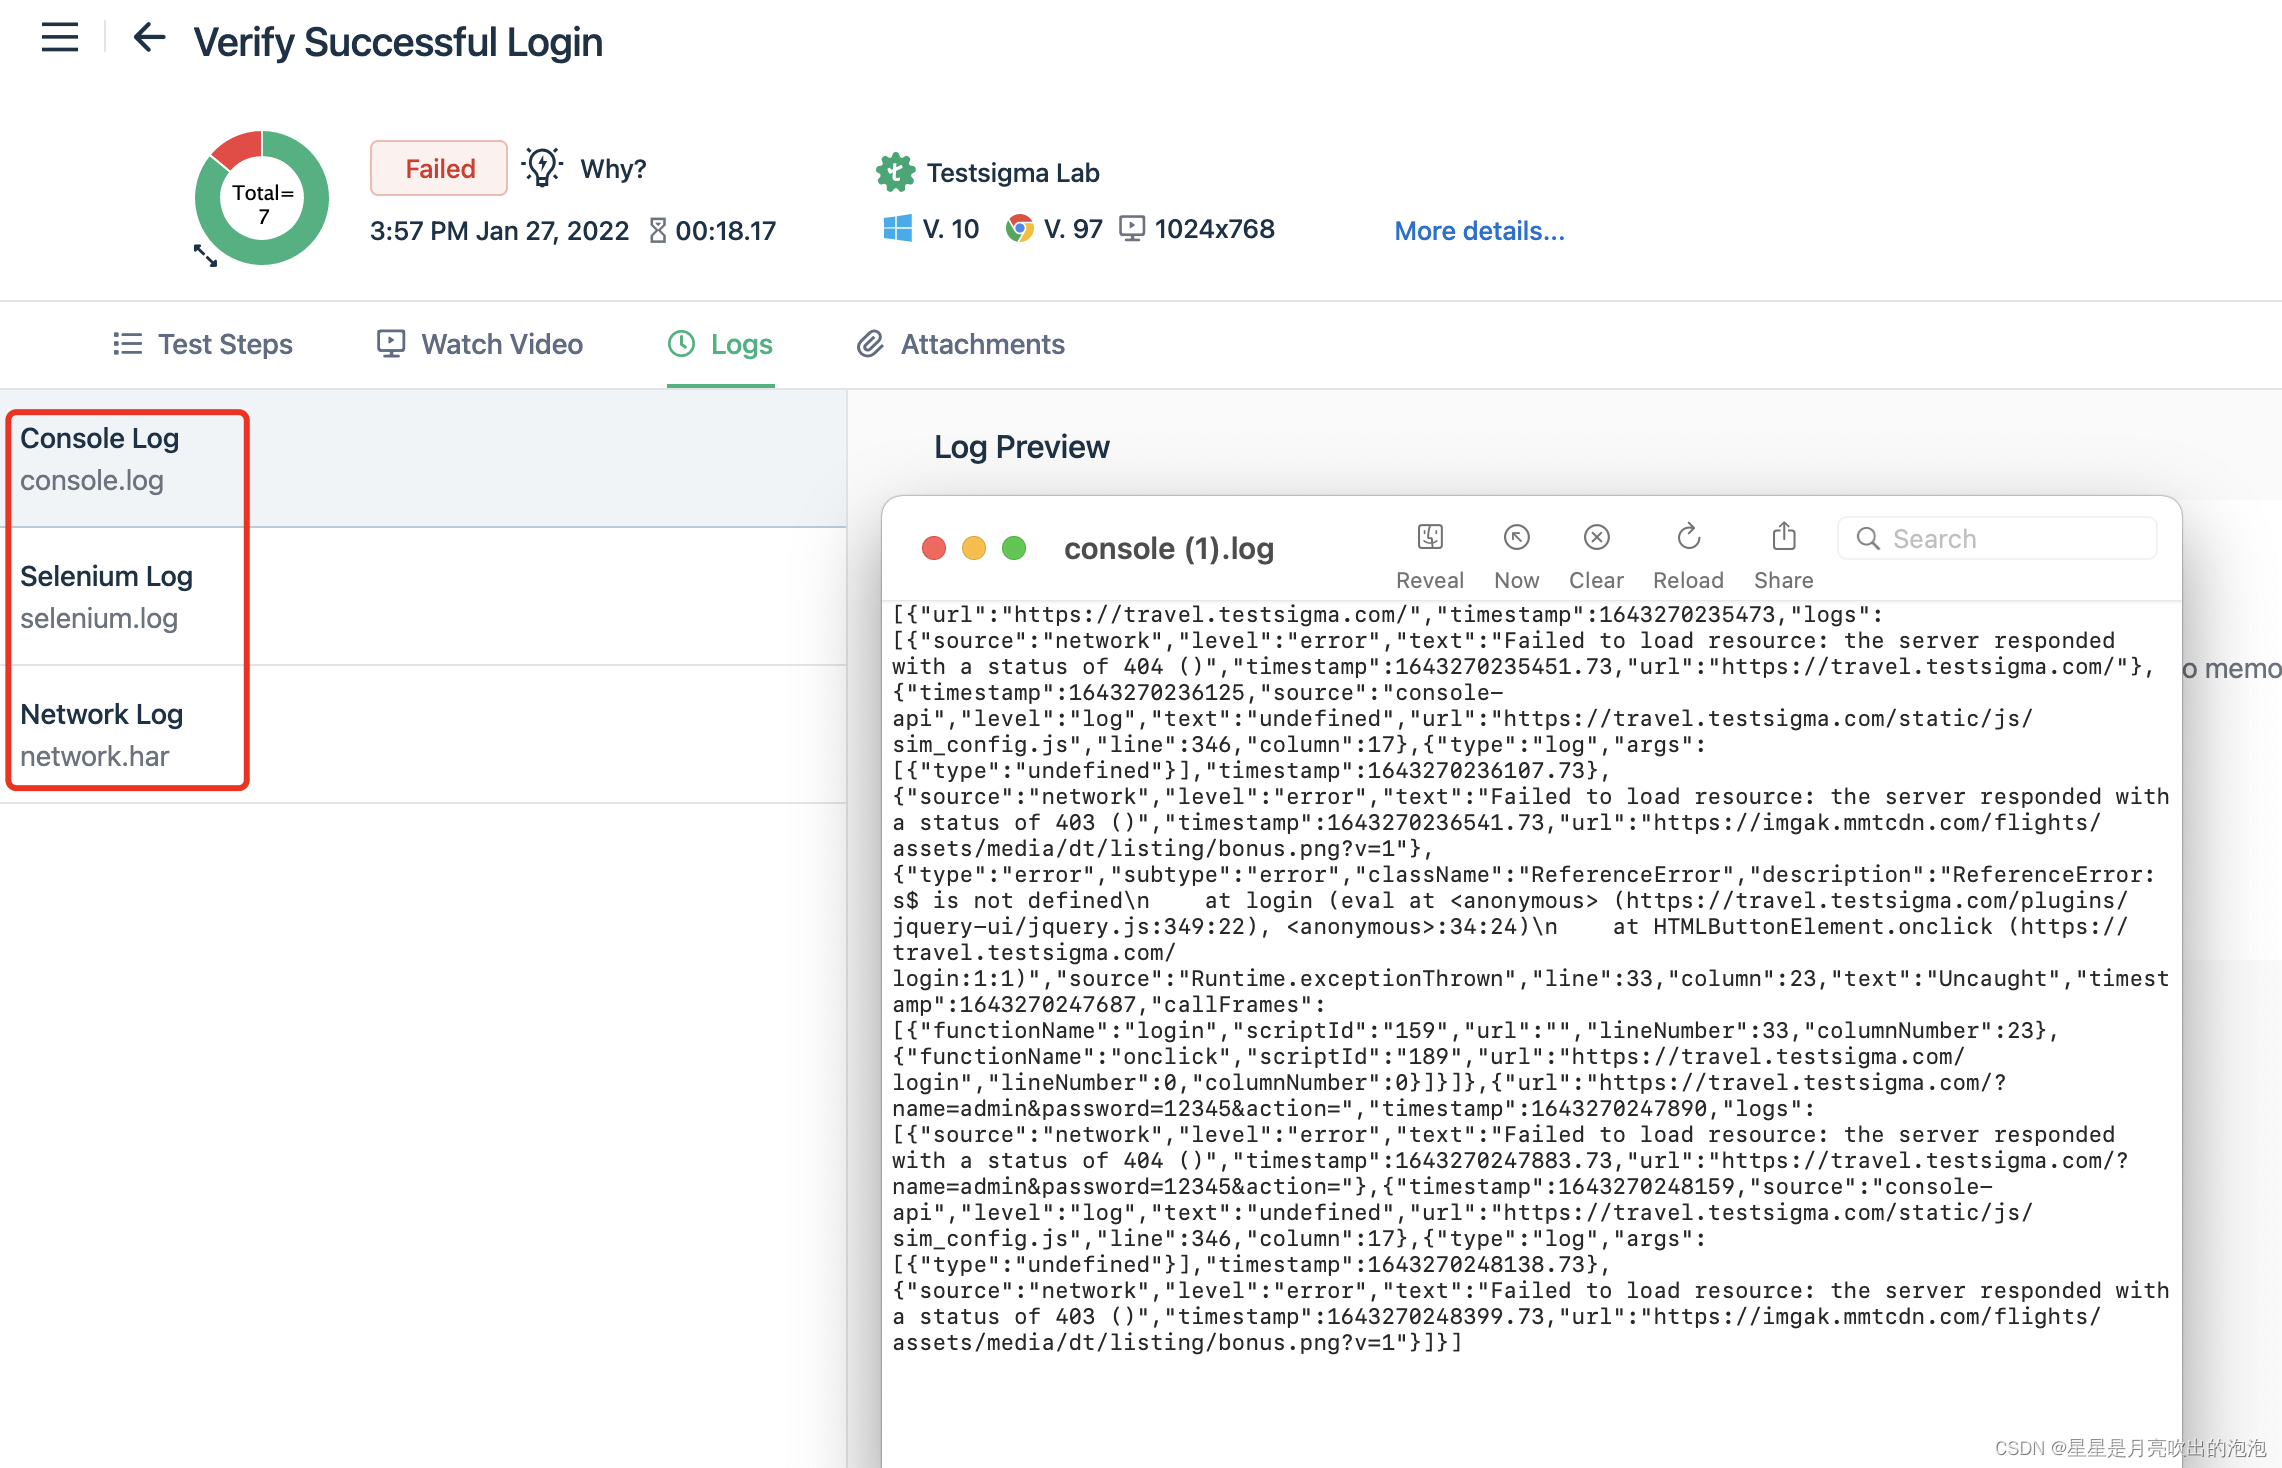The image size is (2282, 1468).
Task: Click the Verify Successful Login title
Action: tap(398, 42)
